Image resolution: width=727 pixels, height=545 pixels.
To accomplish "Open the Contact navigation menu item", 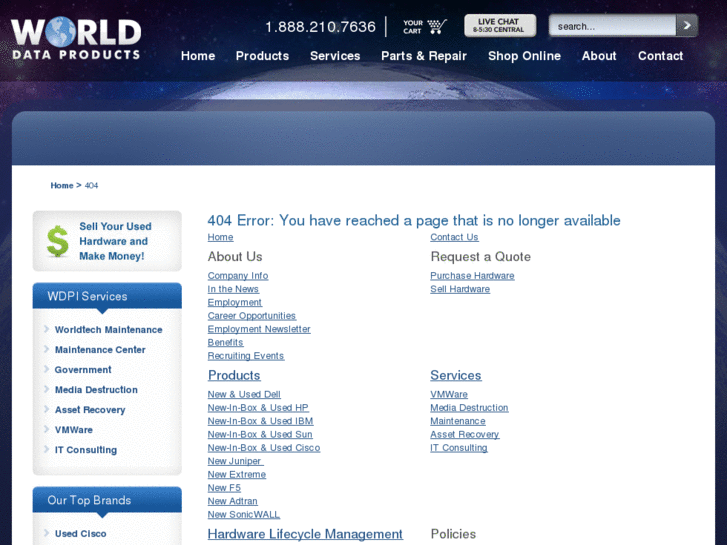I will pyautogui.click(x=660, y=56).
